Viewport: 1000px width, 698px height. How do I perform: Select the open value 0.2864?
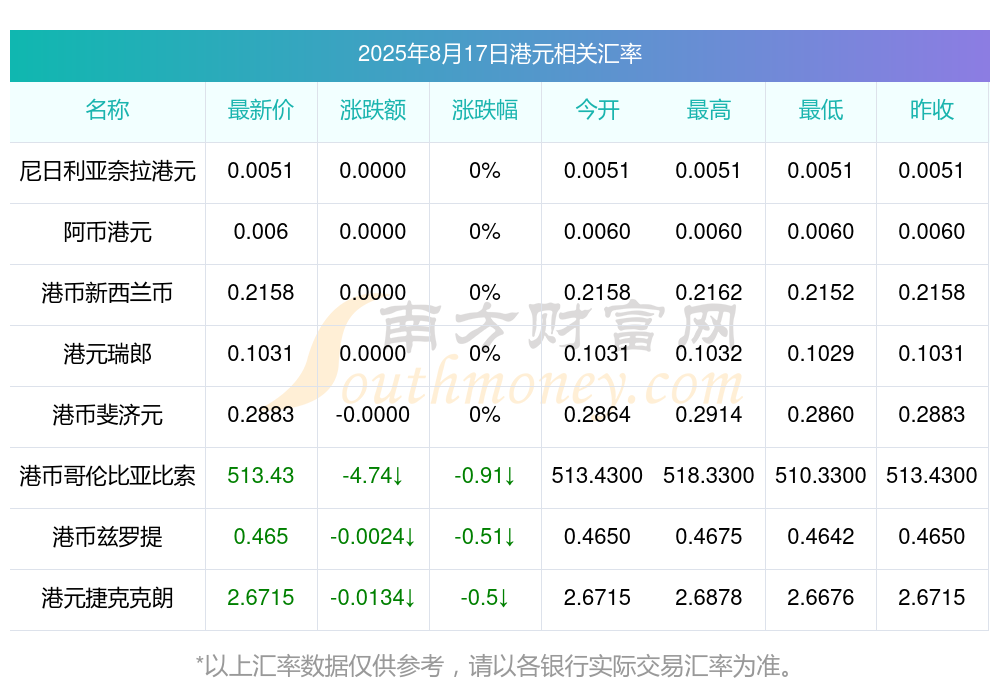click(x=597, y=415)
